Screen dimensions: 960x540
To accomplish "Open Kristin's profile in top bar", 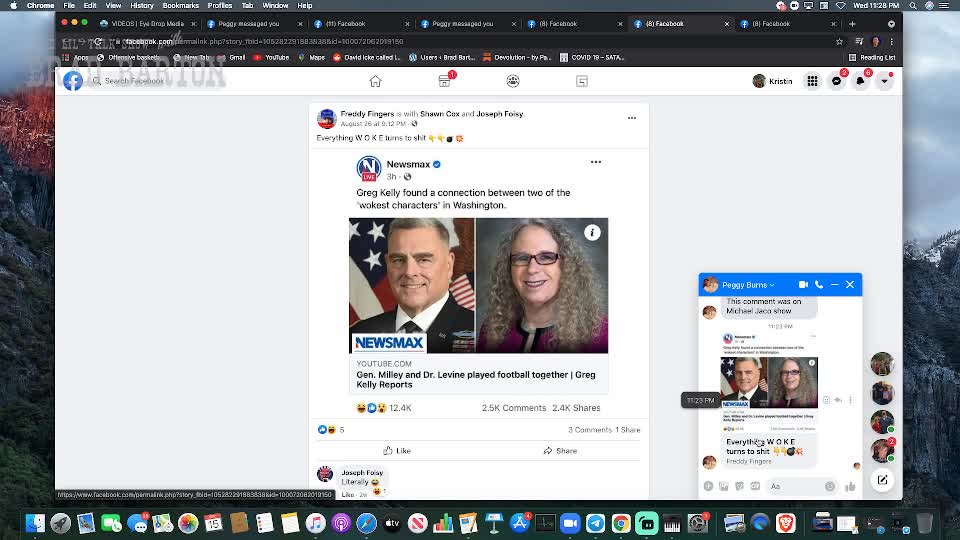I will pos(773,81).
